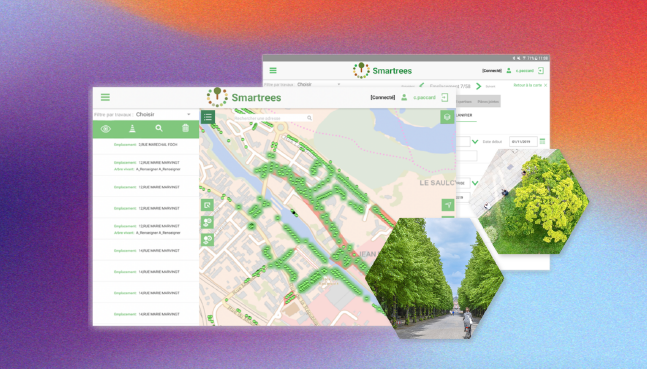Click the log out icon beside c.paccard
Image resolution: width=647 pixels, height=369 pixels.
[444, 97]
